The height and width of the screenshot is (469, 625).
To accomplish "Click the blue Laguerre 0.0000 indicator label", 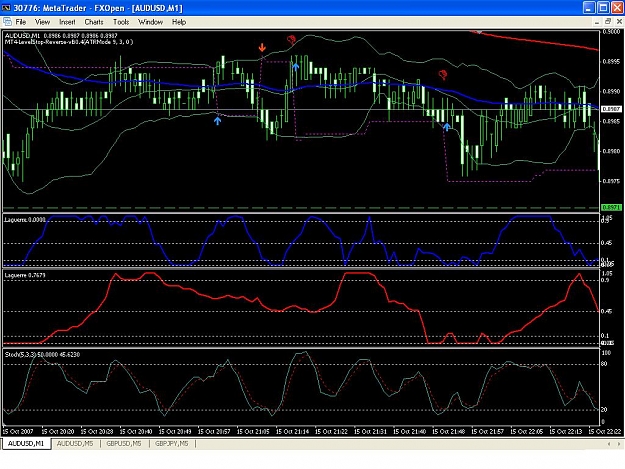I will click(25, 220).
